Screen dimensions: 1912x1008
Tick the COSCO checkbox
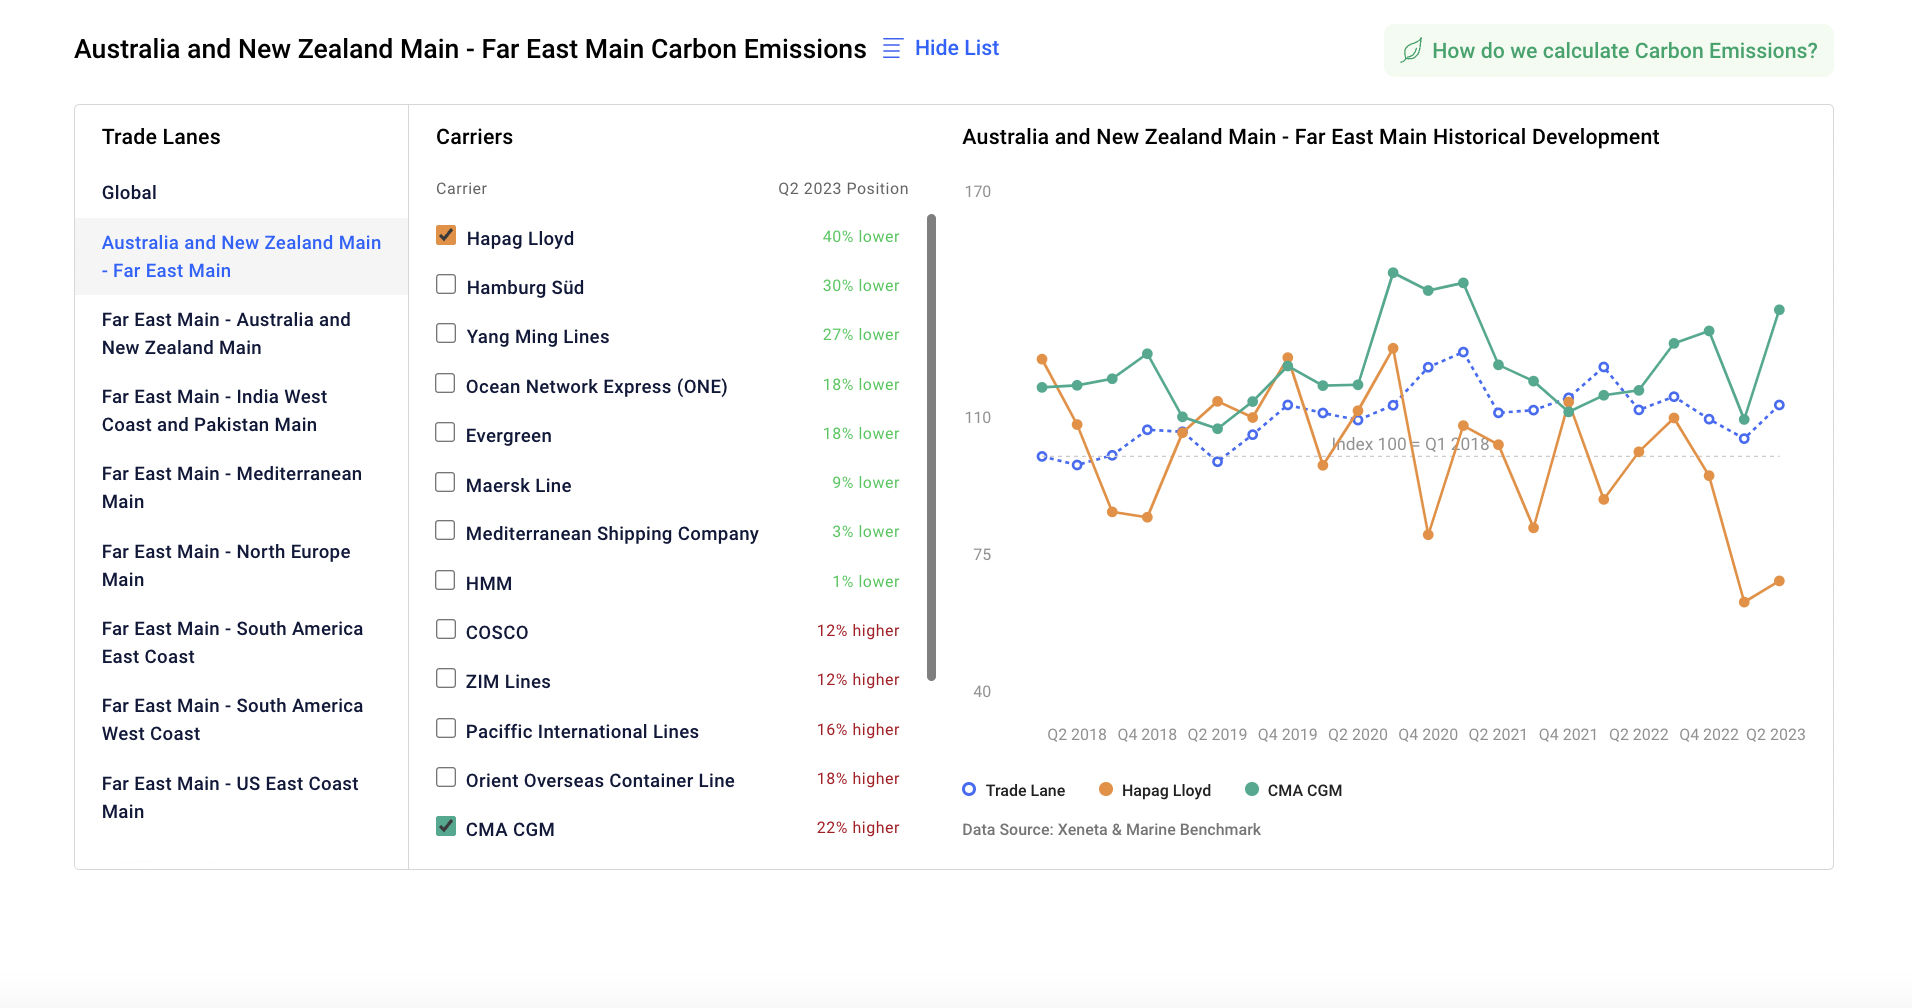(446, 630)
